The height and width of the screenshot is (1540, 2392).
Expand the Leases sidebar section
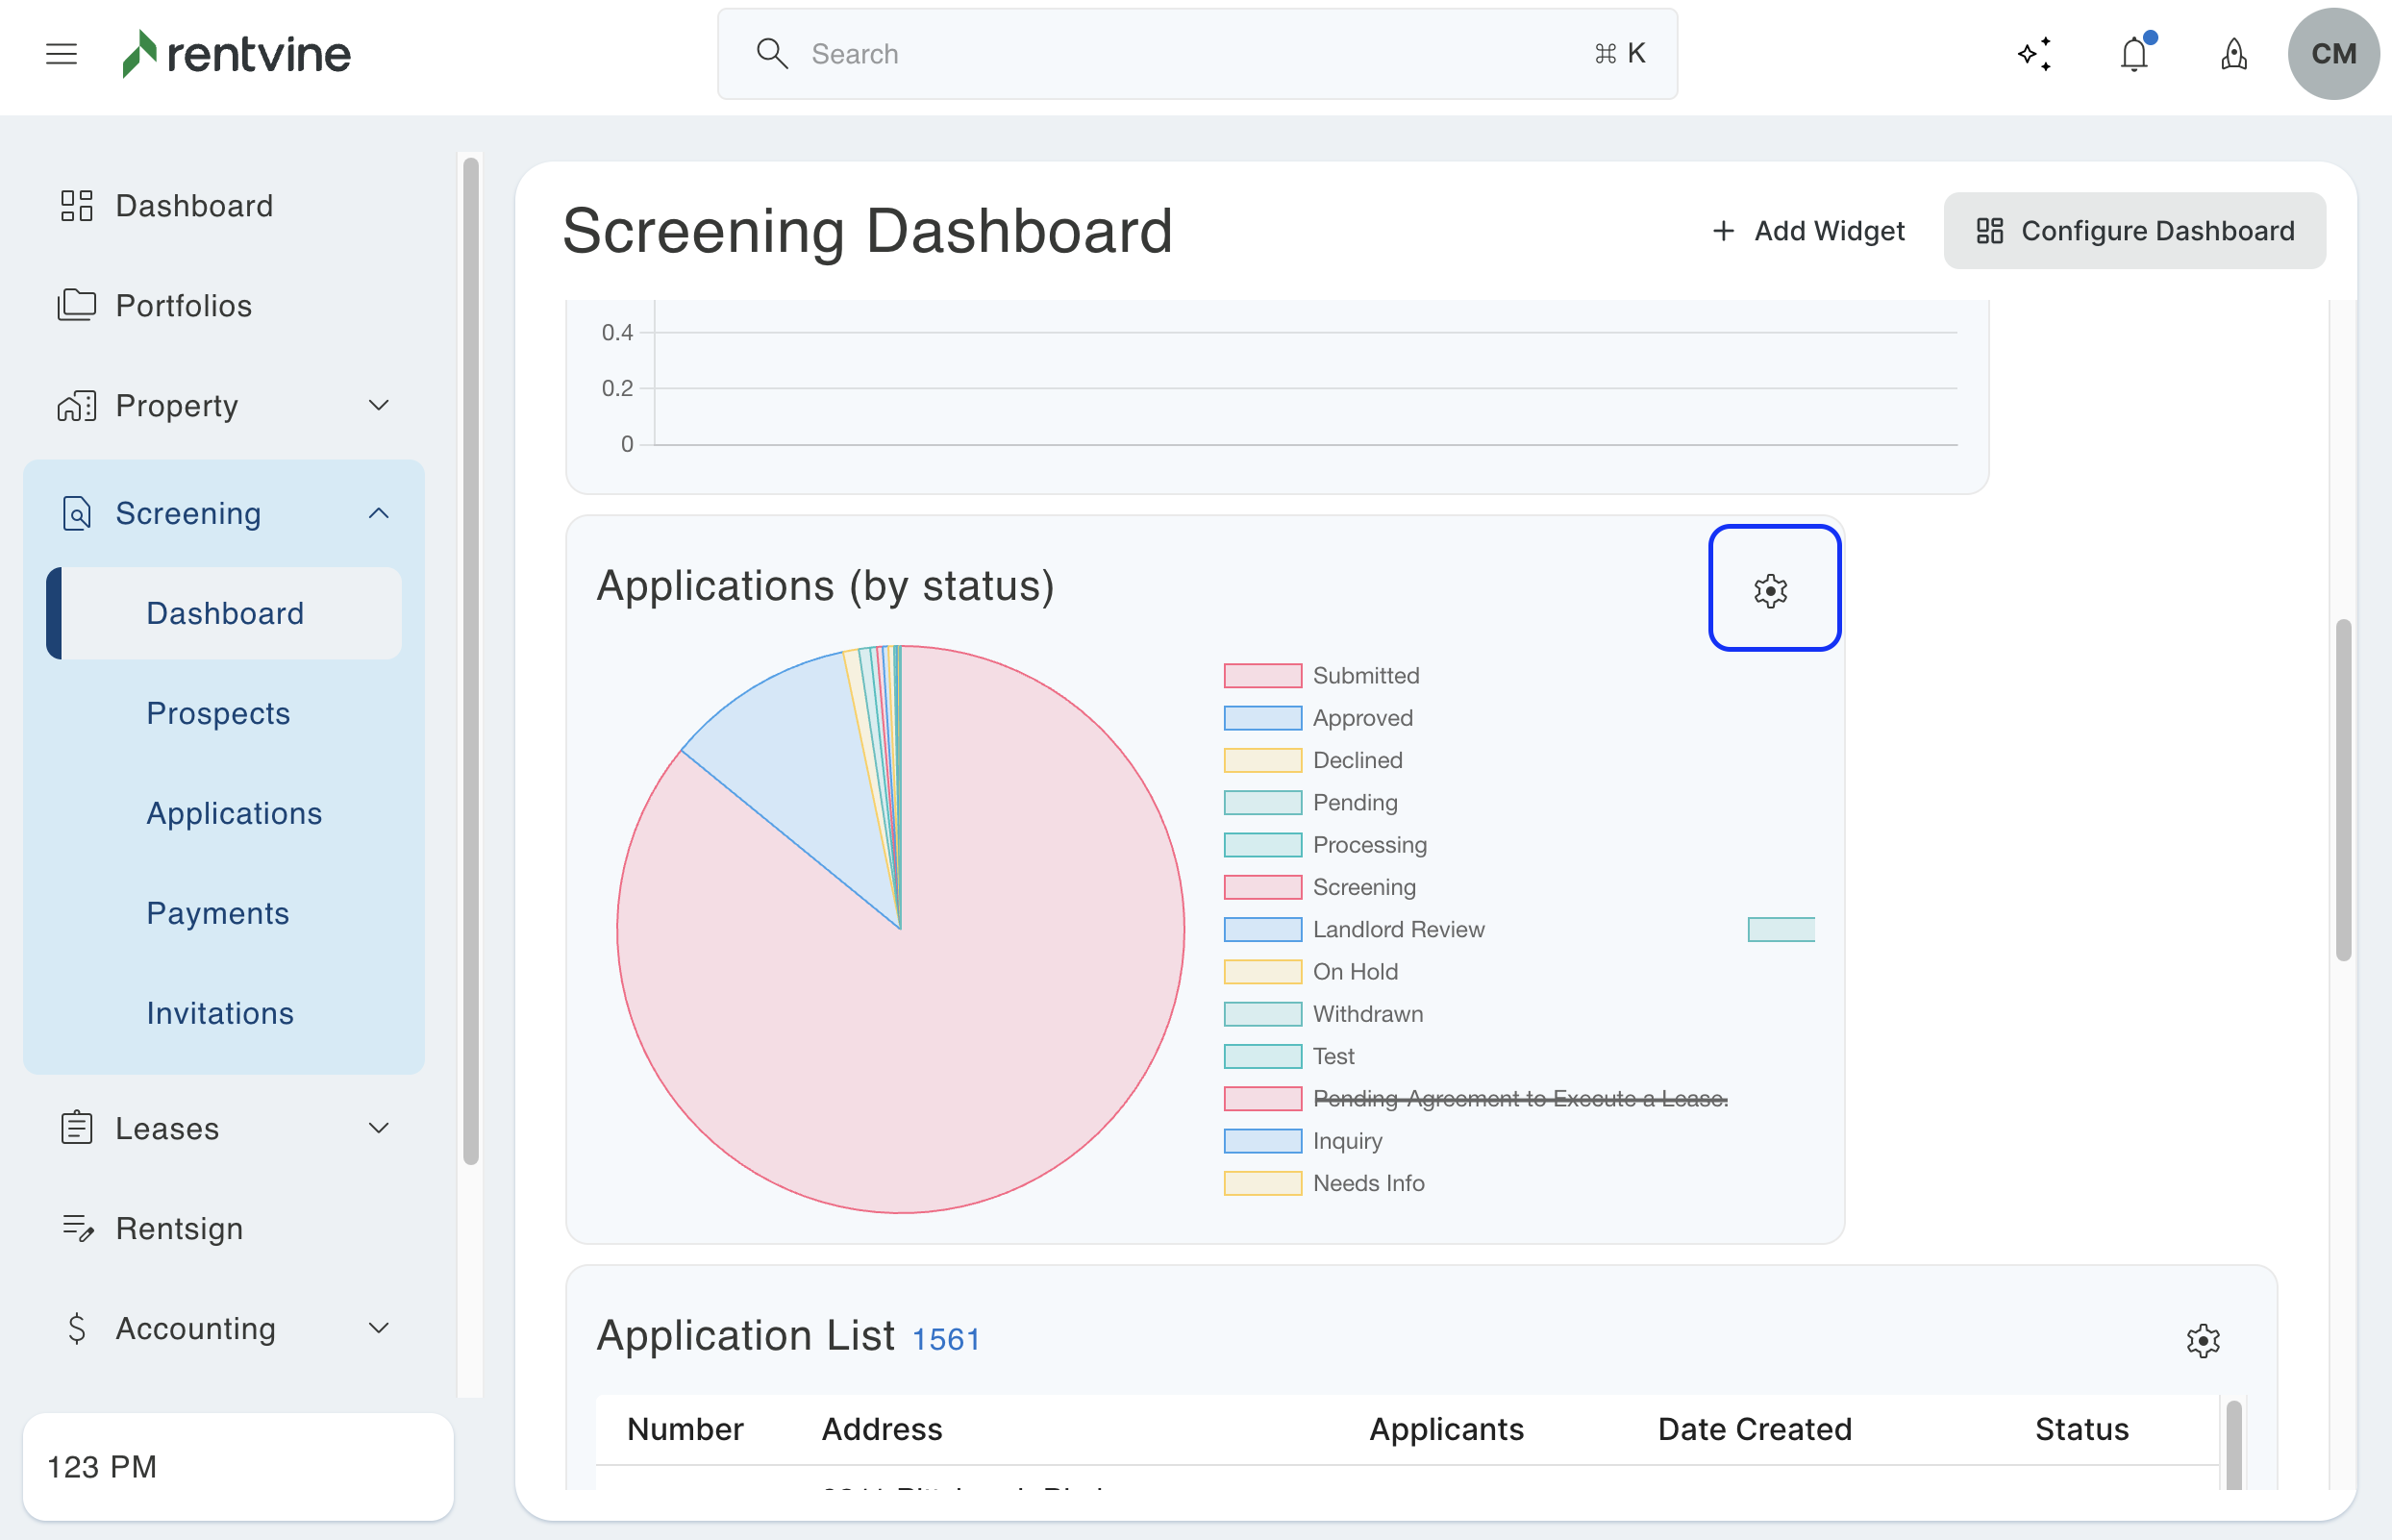(378, 1128)
